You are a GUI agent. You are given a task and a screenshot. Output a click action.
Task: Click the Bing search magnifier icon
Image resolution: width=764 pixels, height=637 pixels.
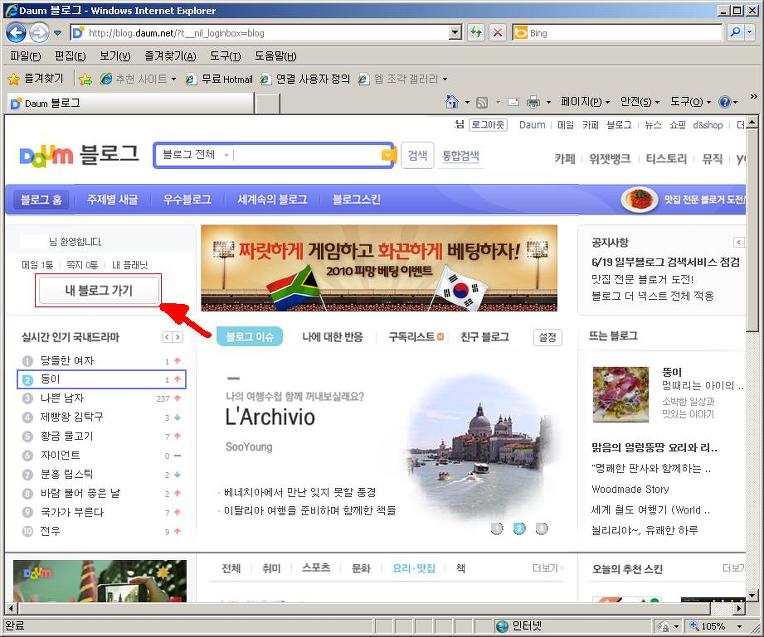click(735, 33)
